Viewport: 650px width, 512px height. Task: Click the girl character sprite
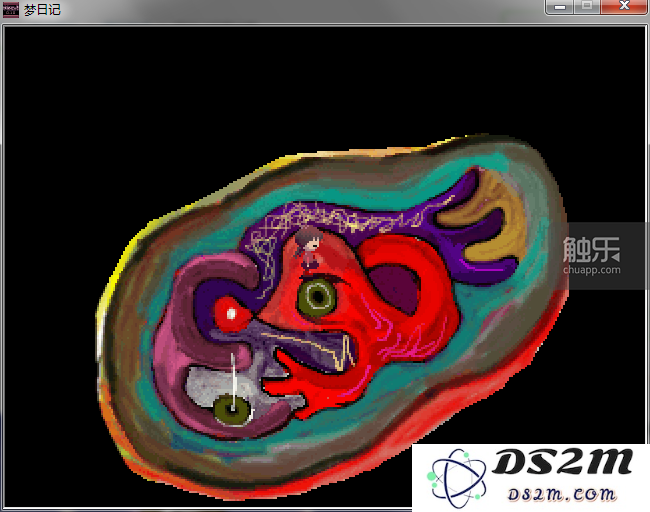[x=308, y=250]
